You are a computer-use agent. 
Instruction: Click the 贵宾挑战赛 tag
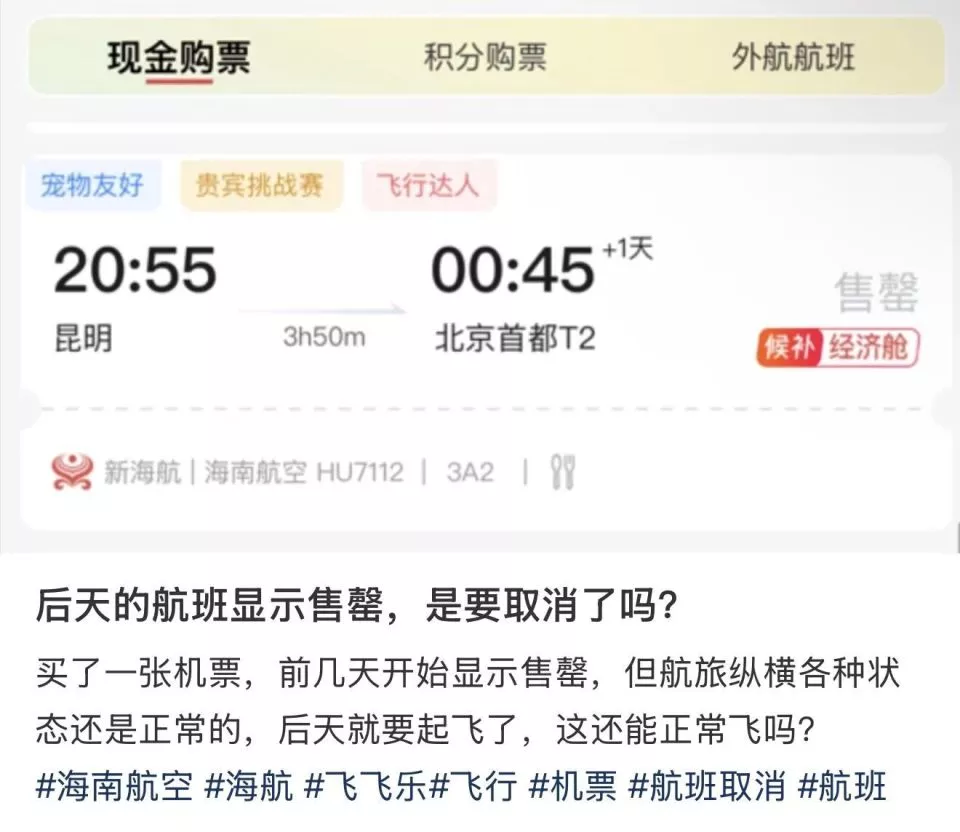click(260, 185)
